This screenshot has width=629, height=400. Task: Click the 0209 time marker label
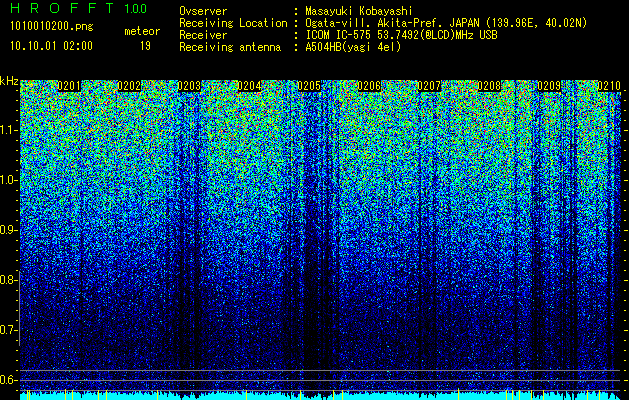tap(549, 86)
